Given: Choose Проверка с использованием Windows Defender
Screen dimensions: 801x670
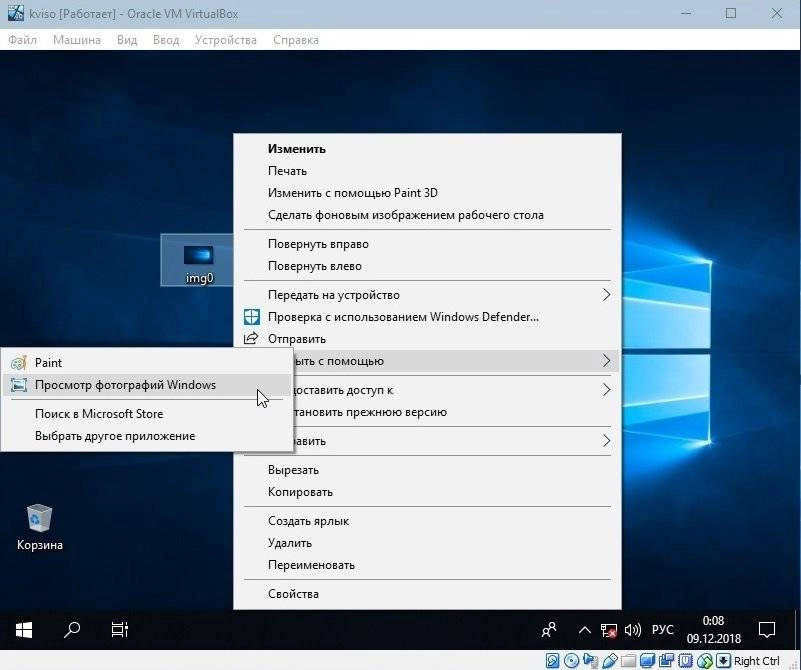Looking at the screenshot, I should tap(427, 317).
